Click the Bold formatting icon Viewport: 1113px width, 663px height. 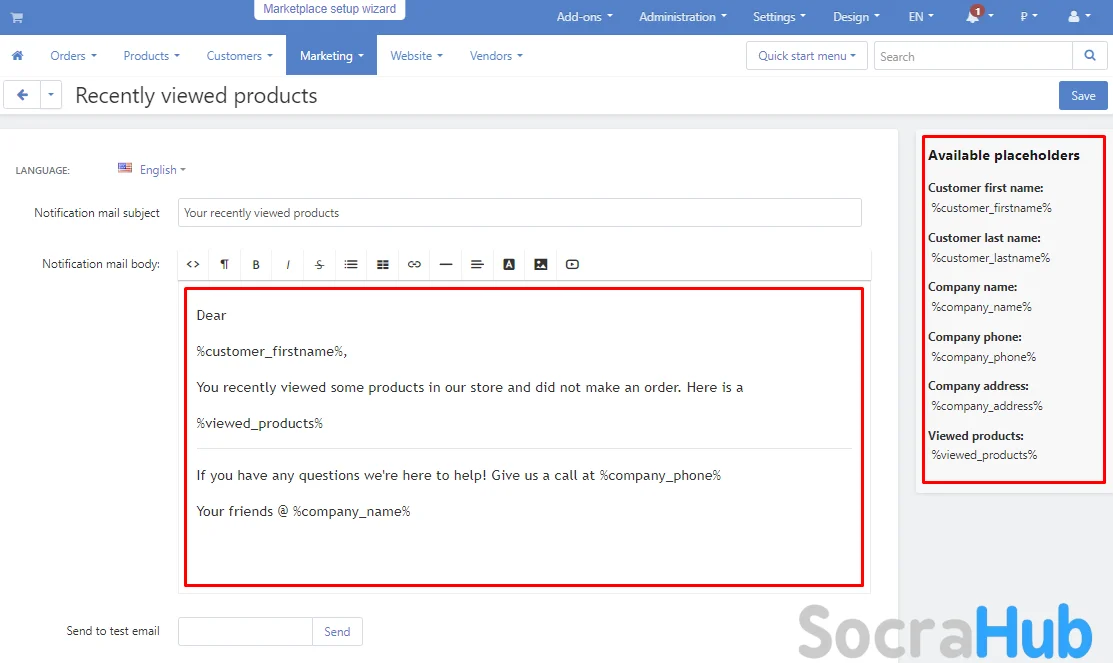click(x=256, y=264)
